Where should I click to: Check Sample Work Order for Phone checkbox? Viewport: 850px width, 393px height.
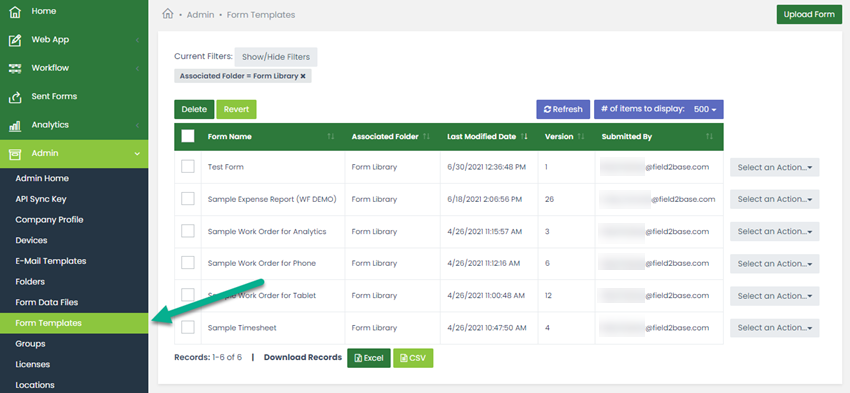tap(188, 263)
